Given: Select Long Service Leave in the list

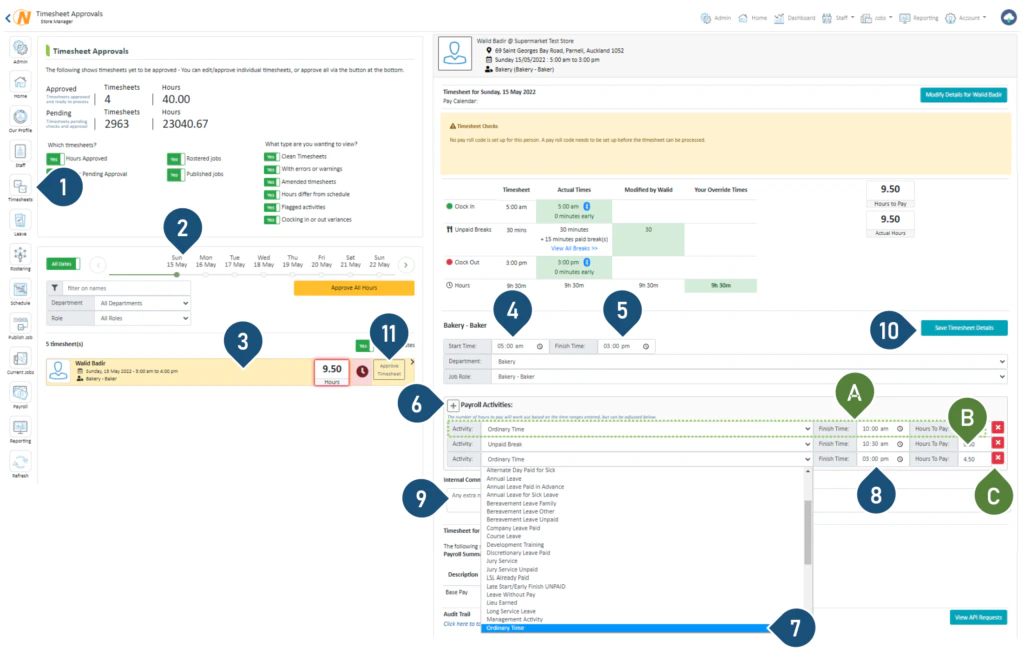Looking at the screenshot, I should (511, 611).
